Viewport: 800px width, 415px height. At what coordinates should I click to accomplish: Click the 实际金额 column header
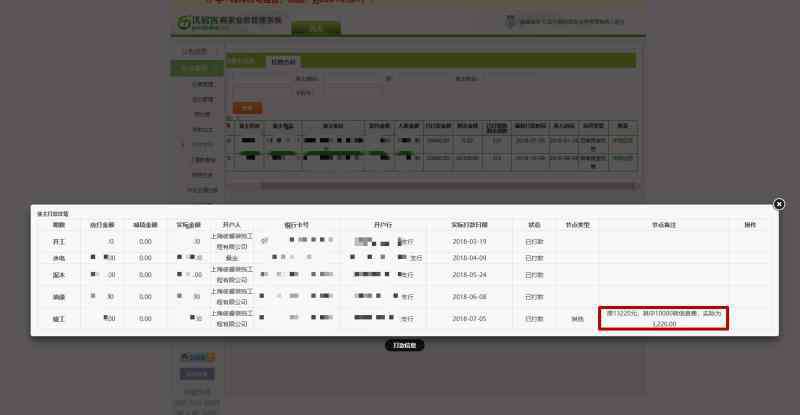pos(189,225)
